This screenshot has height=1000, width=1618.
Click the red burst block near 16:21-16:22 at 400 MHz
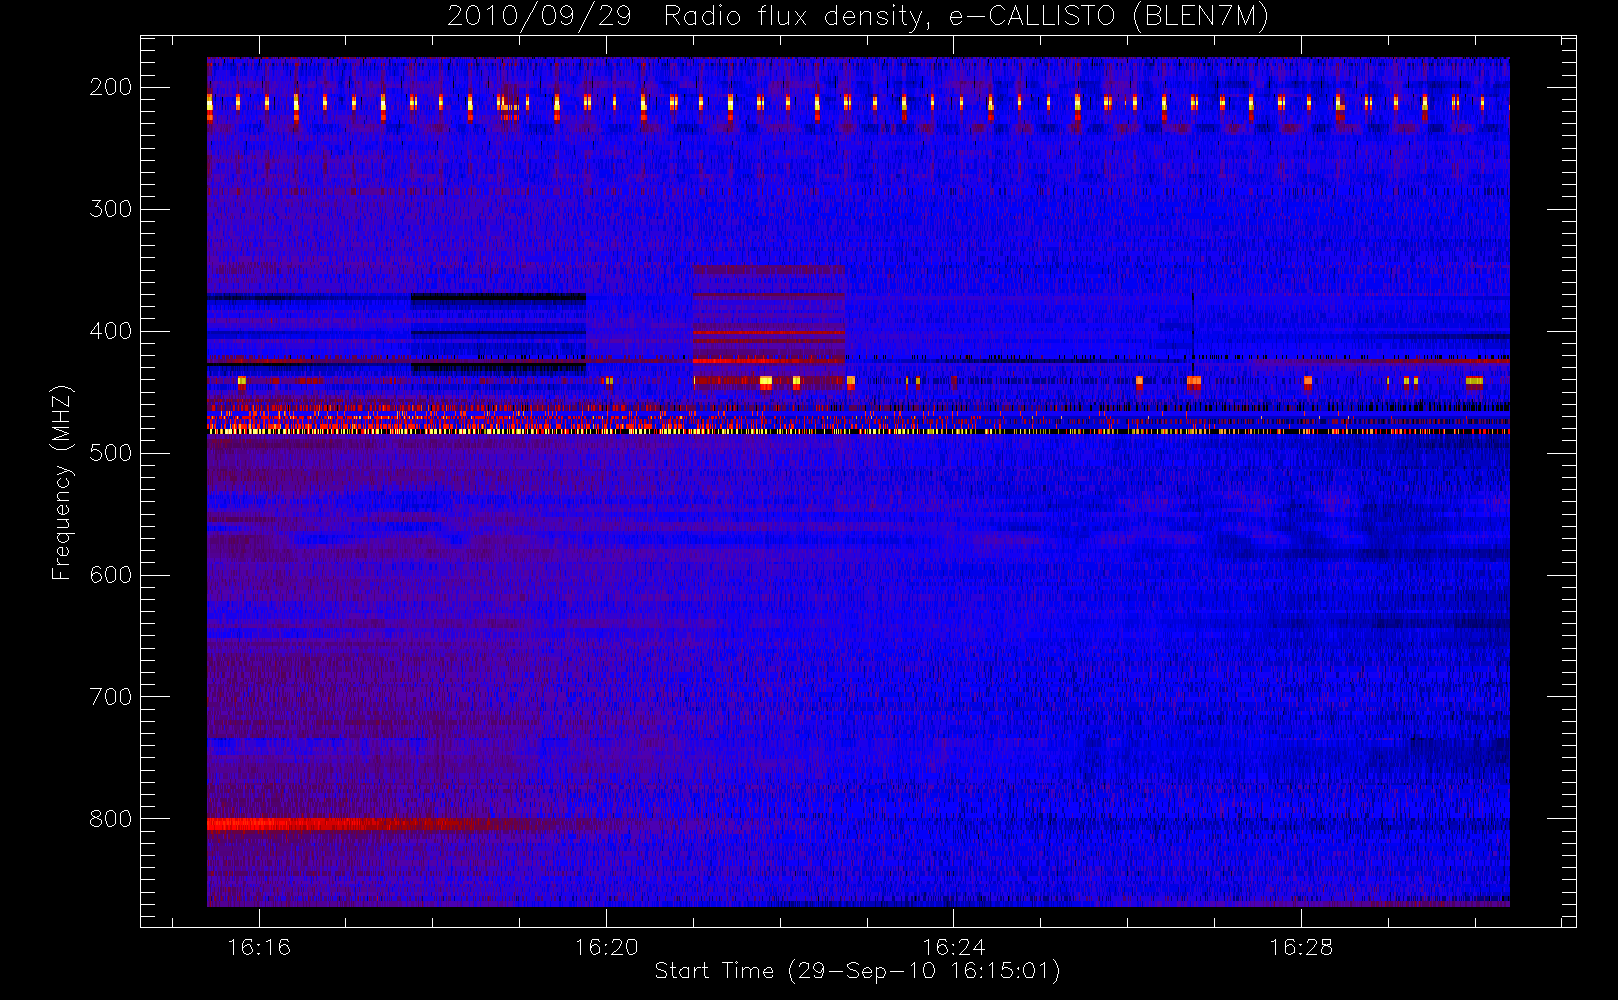click(x=769, y=327)
